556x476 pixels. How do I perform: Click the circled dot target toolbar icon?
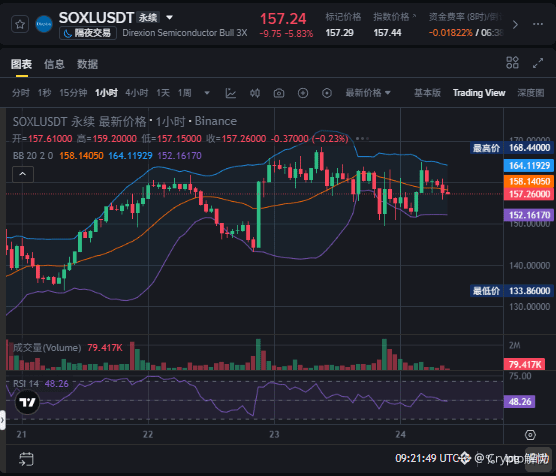coord(327,93)
